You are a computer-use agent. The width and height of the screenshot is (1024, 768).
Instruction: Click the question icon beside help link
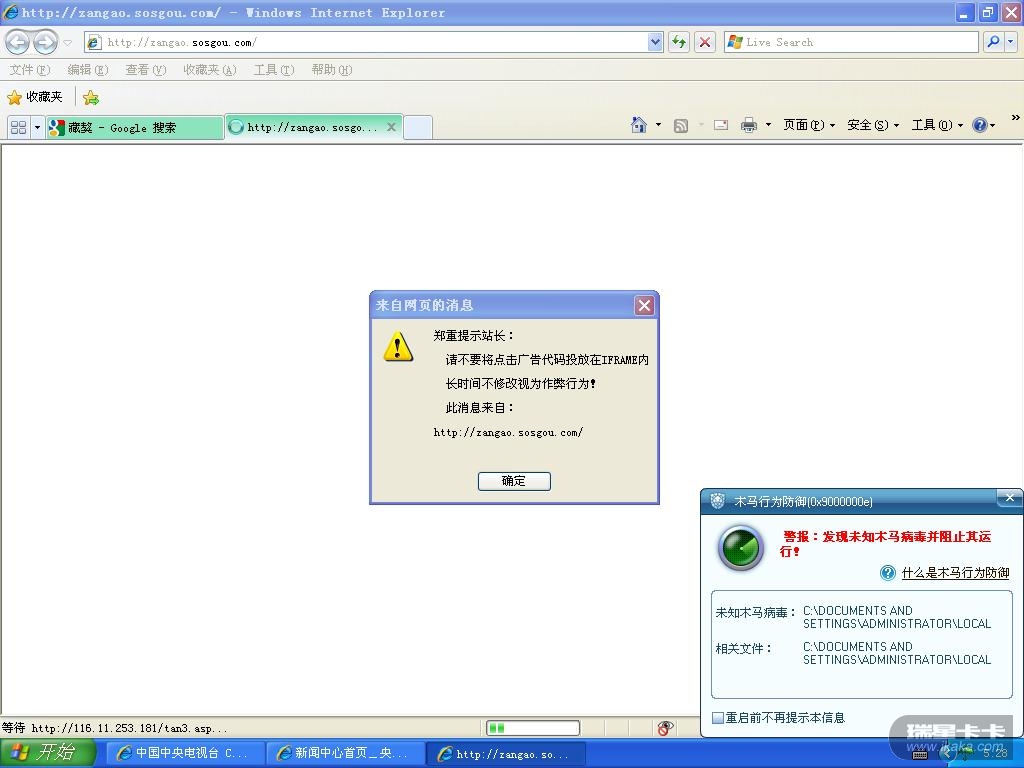888,573
